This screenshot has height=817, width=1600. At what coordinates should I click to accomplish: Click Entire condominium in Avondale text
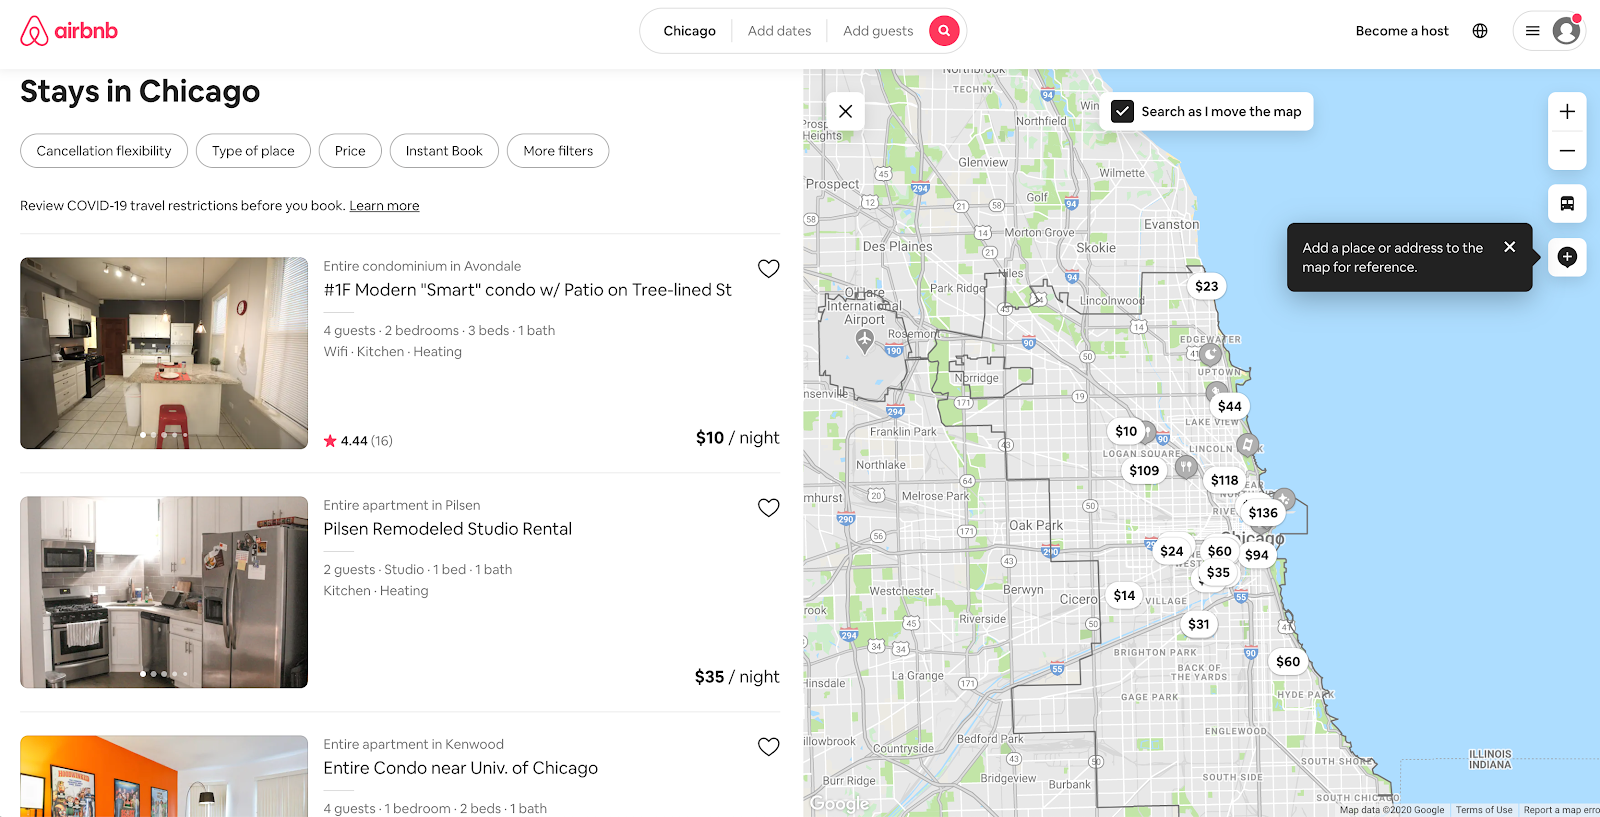coord(422,266)
